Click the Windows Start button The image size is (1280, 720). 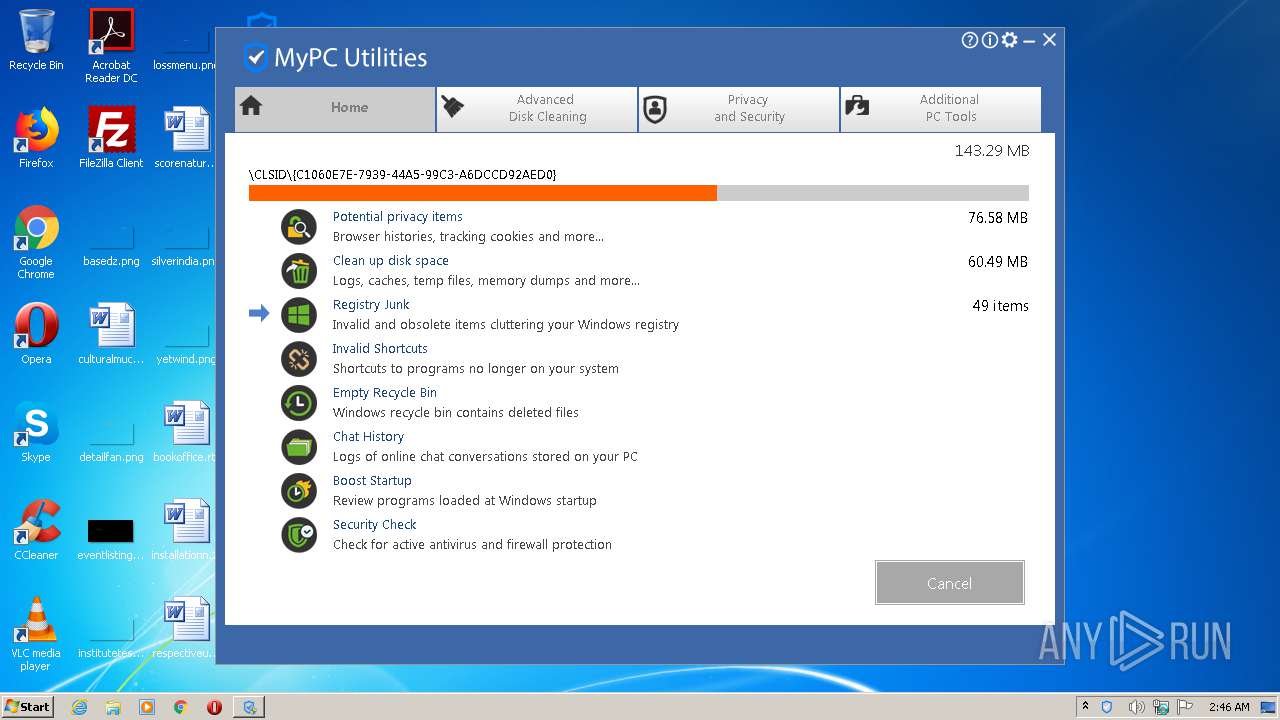point(27,706)
